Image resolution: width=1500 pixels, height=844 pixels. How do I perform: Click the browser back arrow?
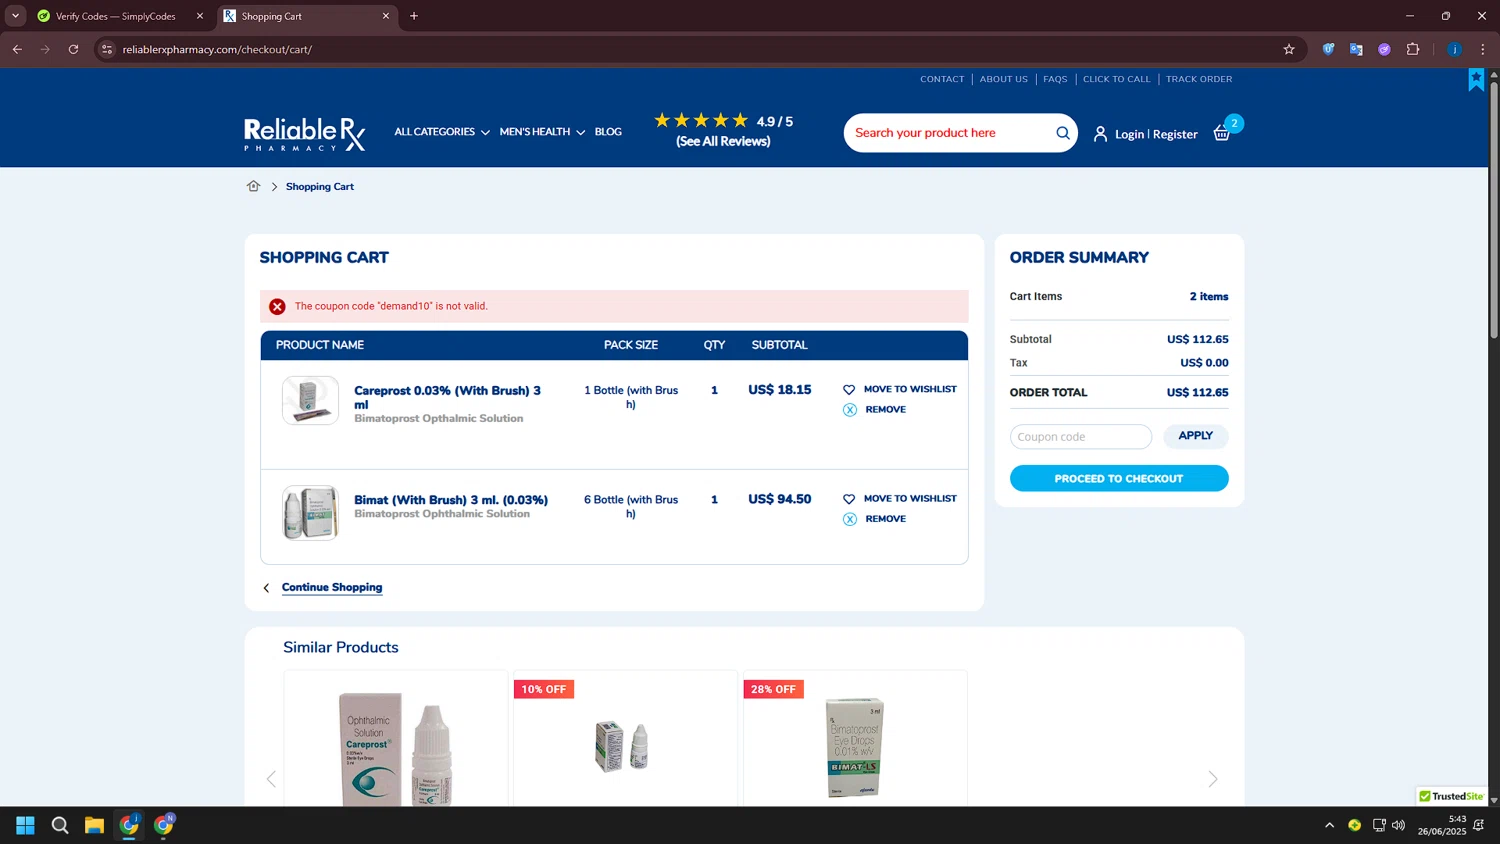[x=17, y=49]
